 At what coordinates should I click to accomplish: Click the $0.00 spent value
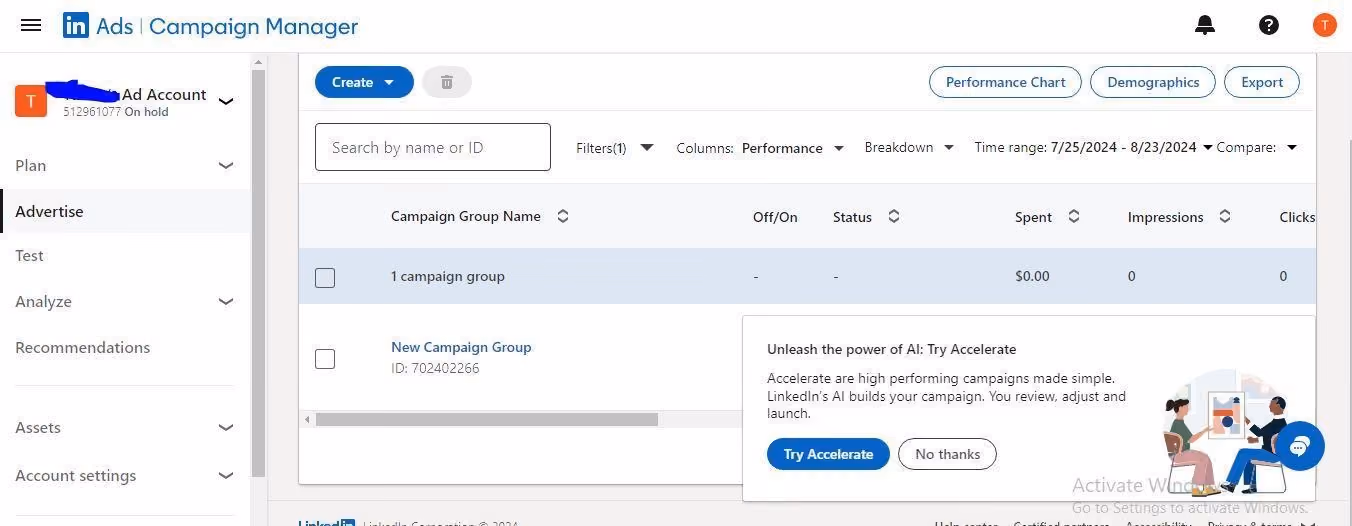pyautogui.click(x=1032, y=276)
